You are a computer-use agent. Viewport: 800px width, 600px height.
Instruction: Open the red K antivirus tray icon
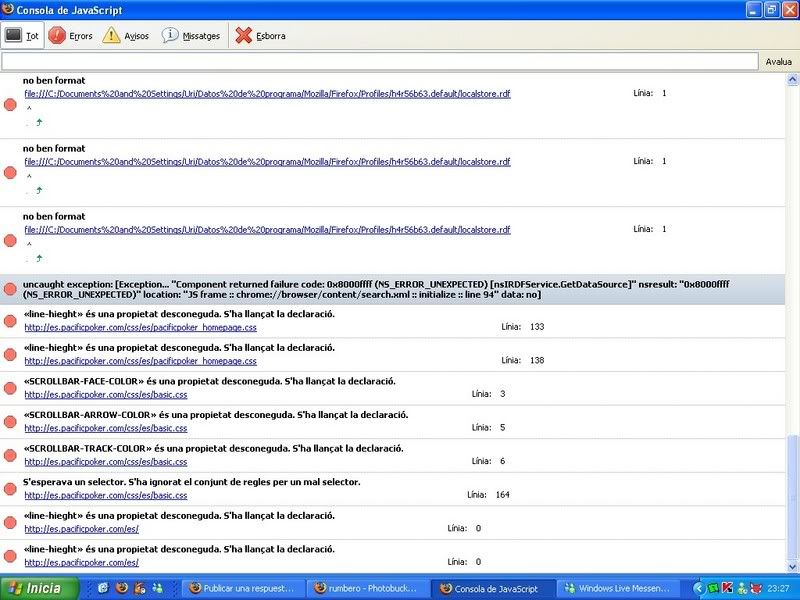tap(728, 588)
